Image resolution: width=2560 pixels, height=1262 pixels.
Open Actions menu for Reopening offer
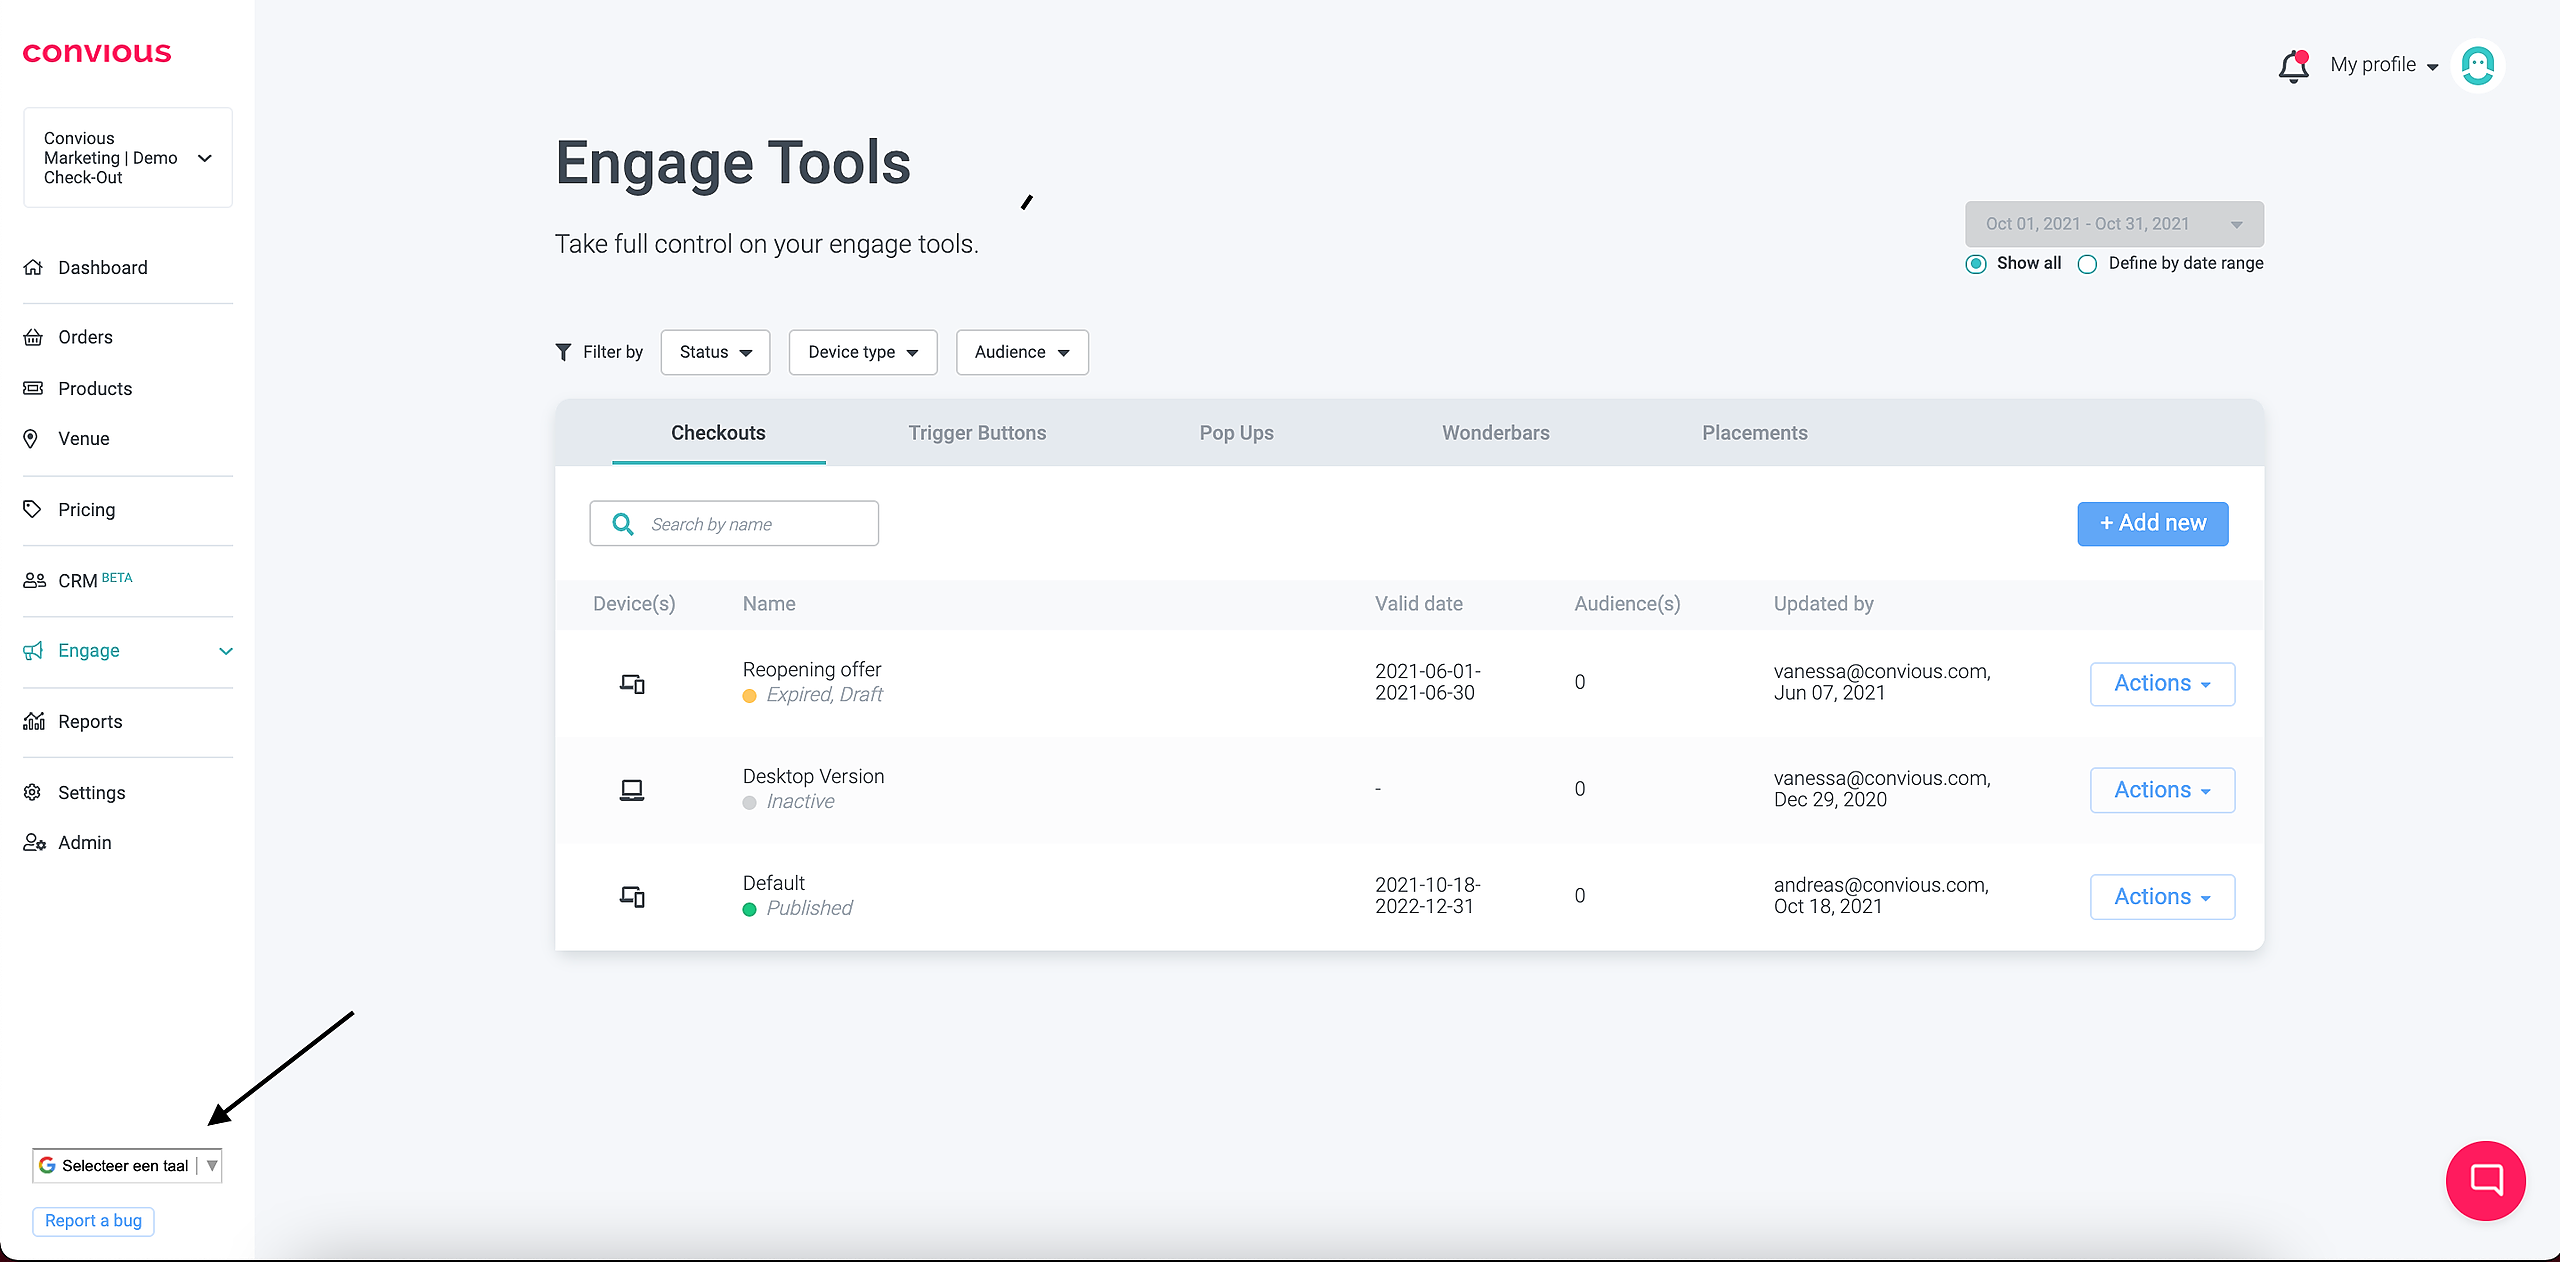tap(2161, 684)
